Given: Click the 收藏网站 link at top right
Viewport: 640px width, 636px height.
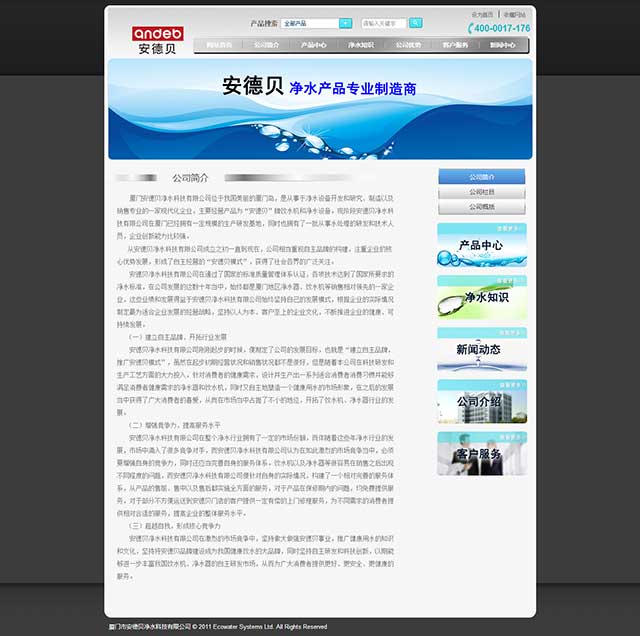Looking at the screenshot, I should click(x=514, y=14).
